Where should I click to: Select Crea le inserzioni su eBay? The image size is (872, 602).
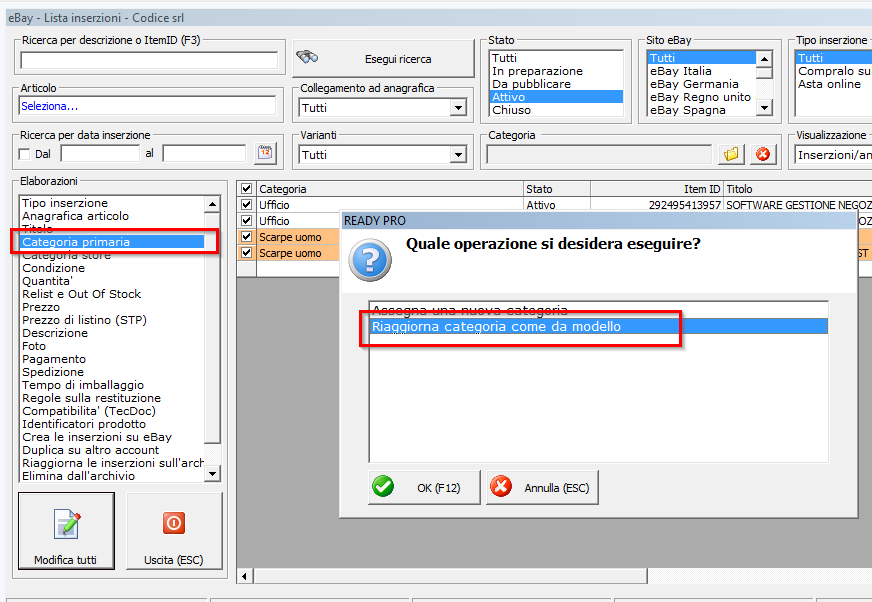[112, 437]
